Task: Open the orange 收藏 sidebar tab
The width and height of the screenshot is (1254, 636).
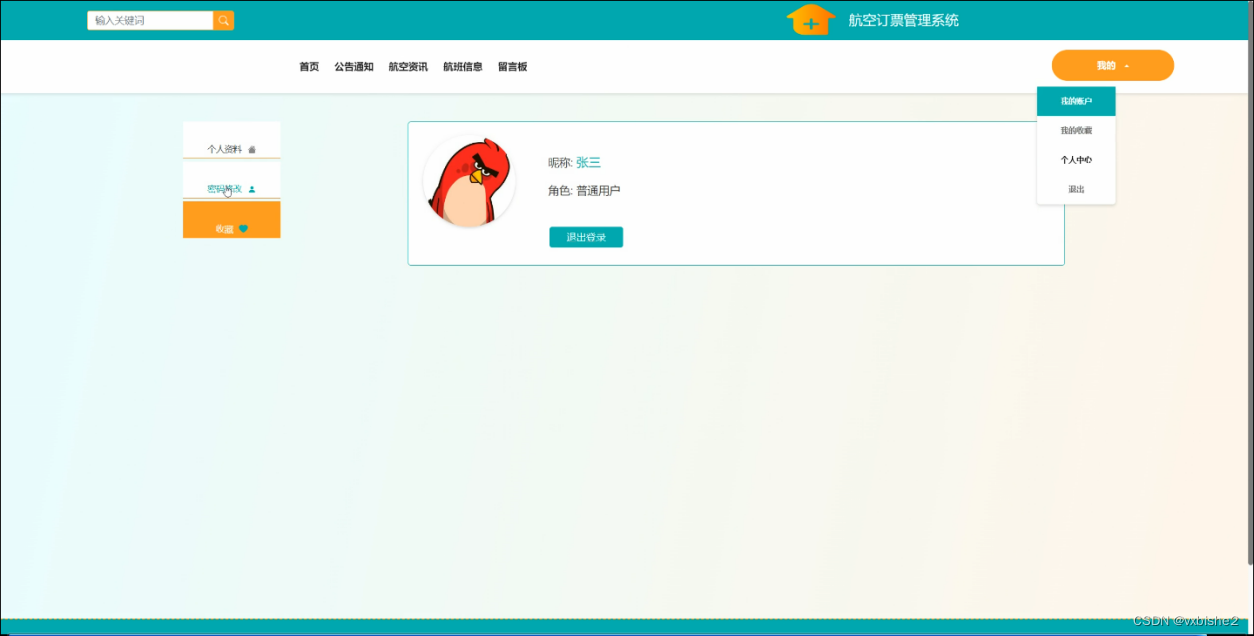Action: (x=232, y=220)
